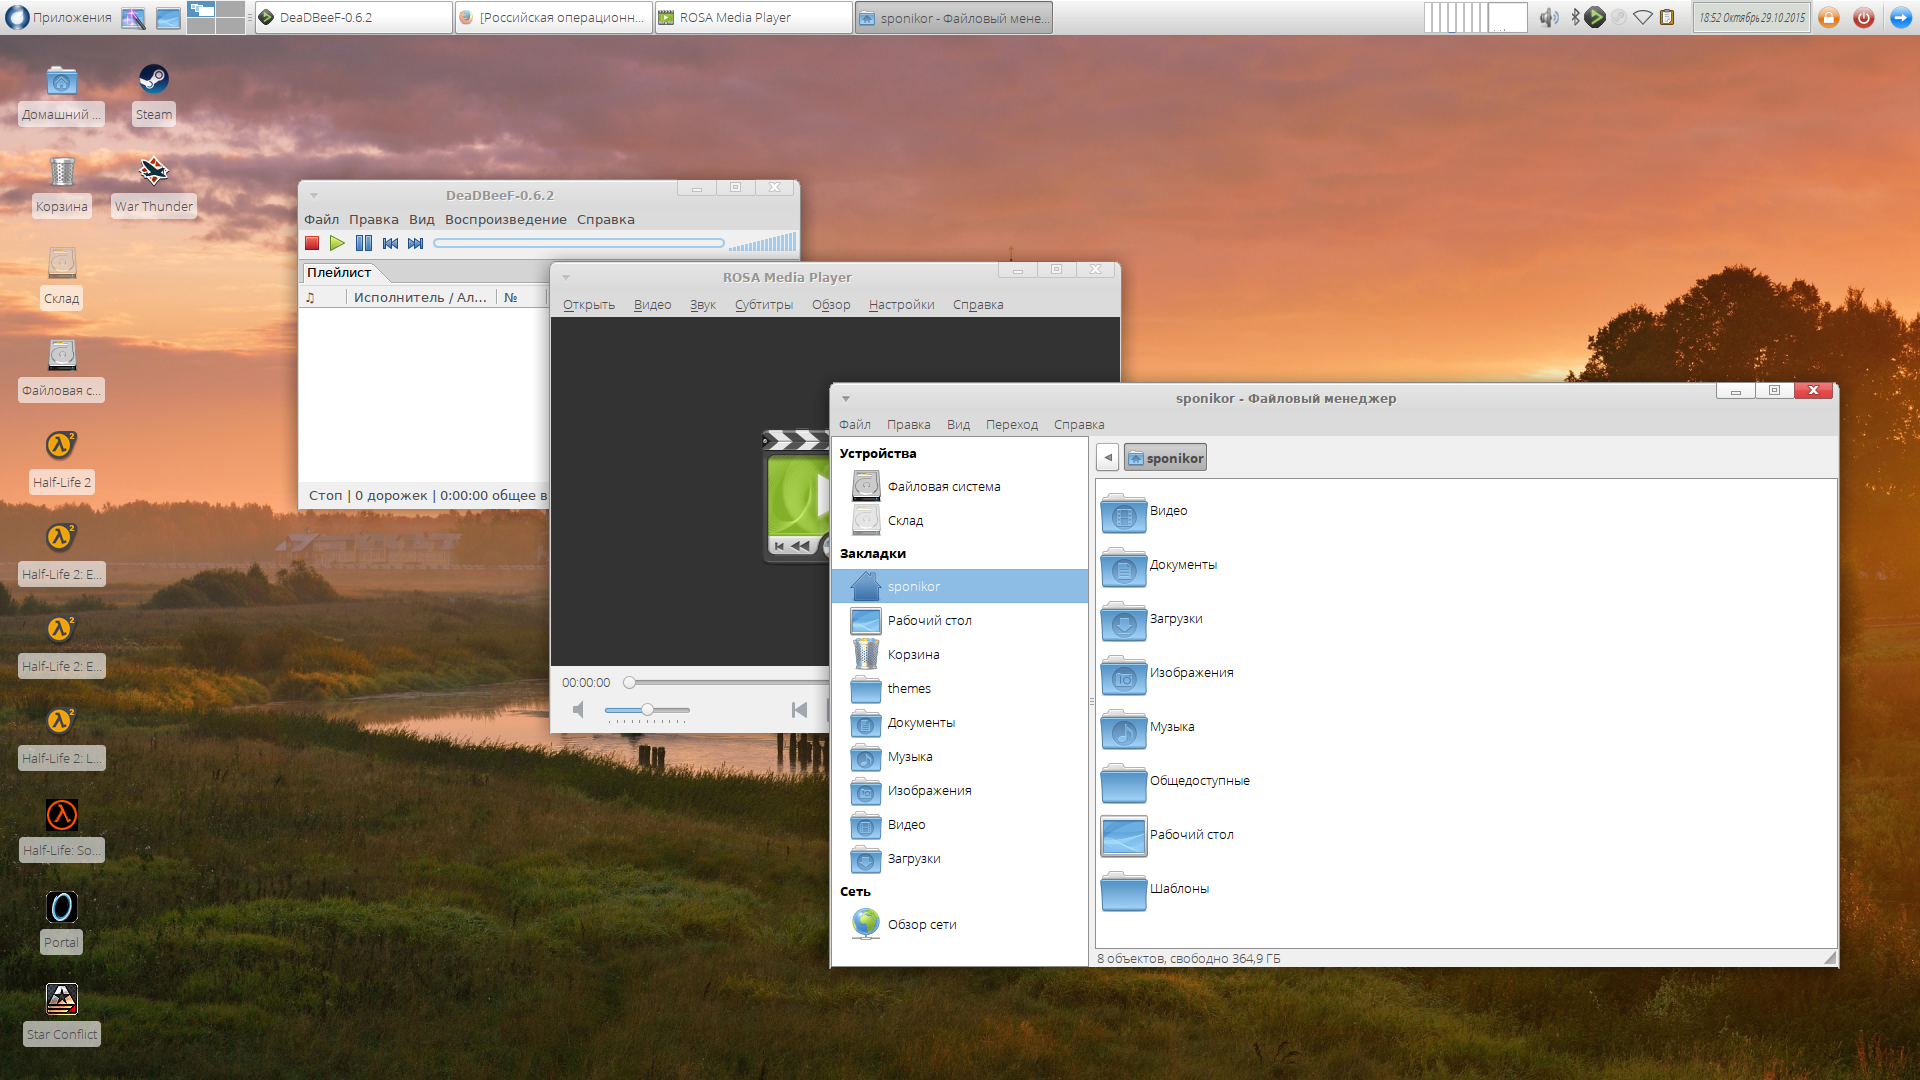This screenshot has width=1920, height=1080.
Task: Open file manager title bar menu arrow
Action: click(x=846, y=399)
